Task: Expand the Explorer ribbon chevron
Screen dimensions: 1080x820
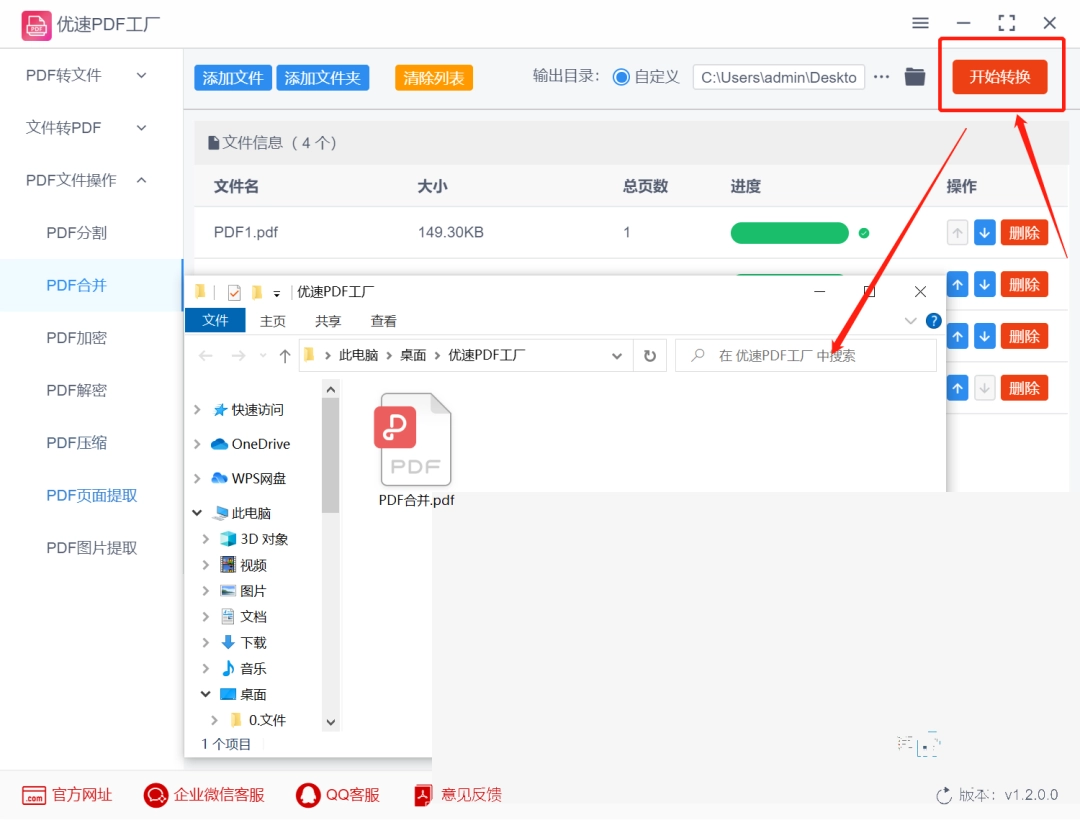Action: pos(910,321)
